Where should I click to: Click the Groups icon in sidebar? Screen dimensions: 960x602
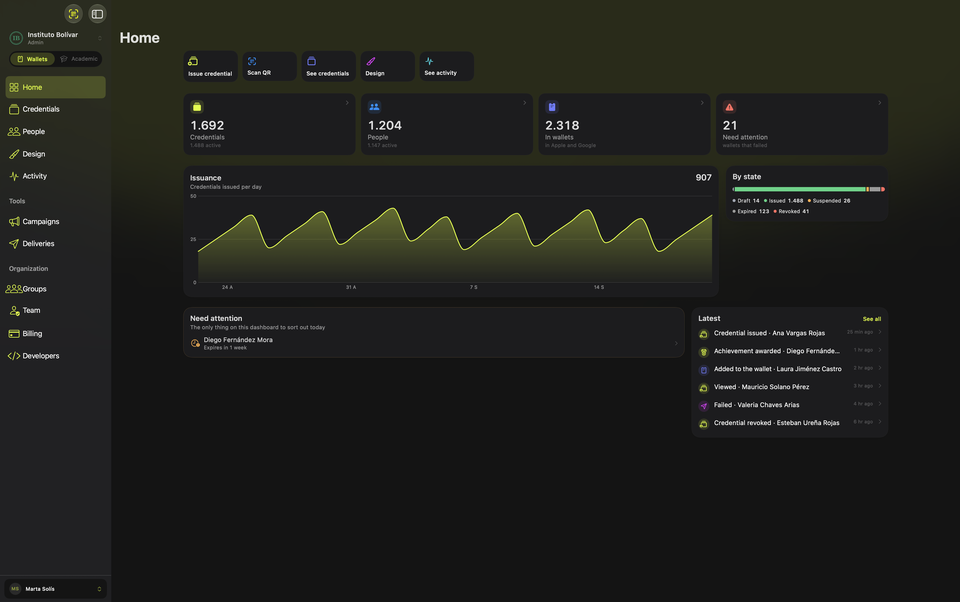click(x=14, y=288)
